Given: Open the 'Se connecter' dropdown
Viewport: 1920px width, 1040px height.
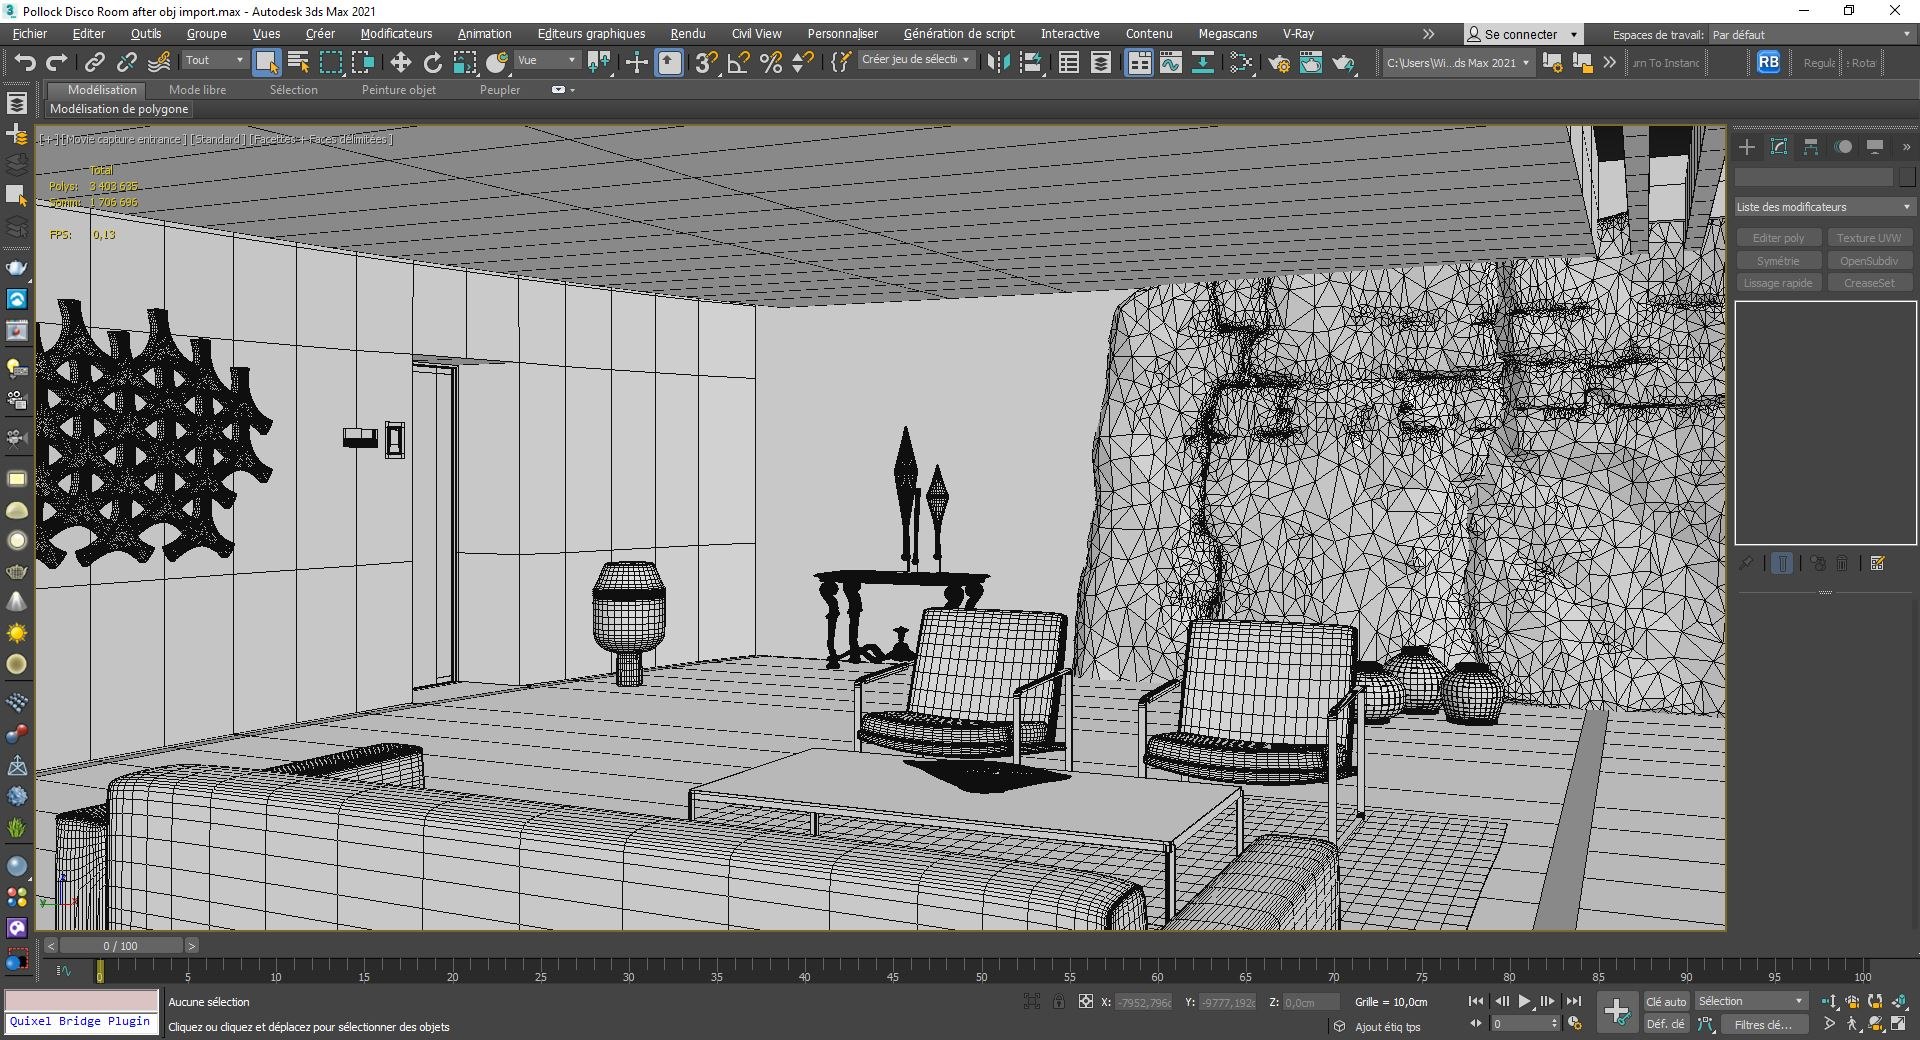Looking at the screenshot, I should coord(1523,34).
